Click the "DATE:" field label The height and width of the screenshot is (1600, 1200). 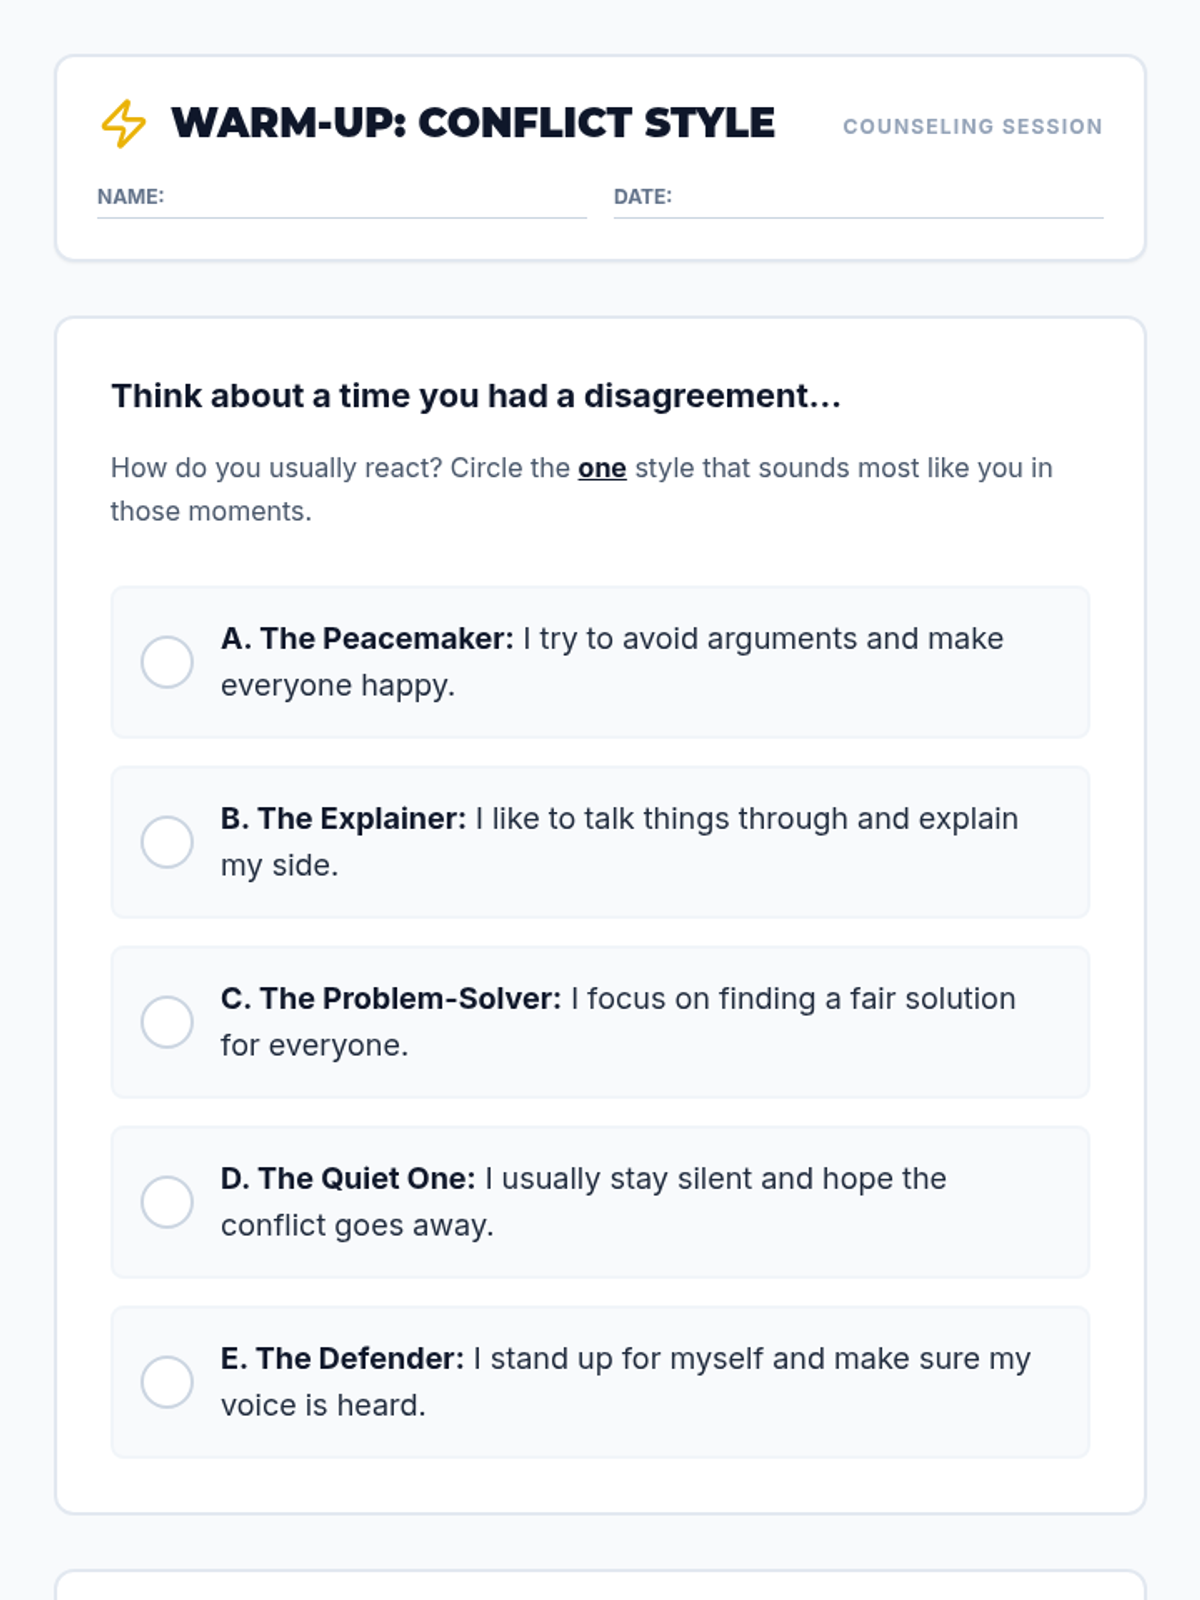pyautogui.click(x=643, y=197)
